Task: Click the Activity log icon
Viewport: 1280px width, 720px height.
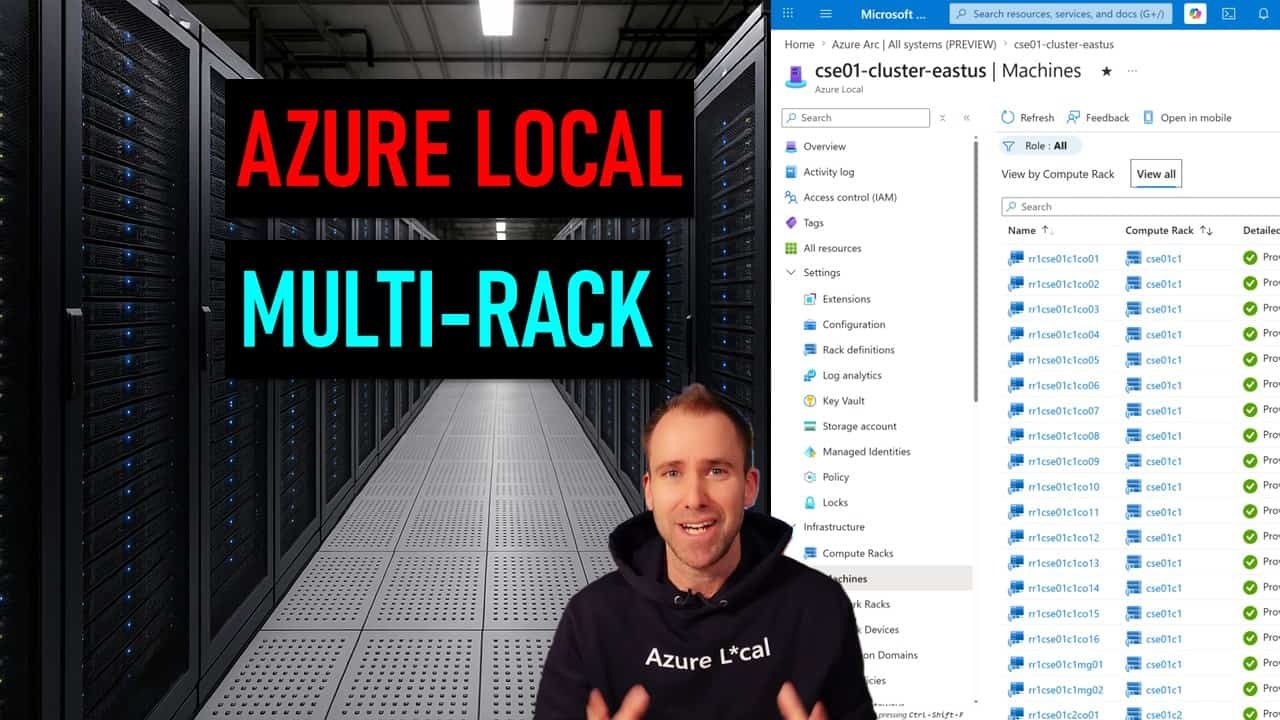Action: [792, 172]
